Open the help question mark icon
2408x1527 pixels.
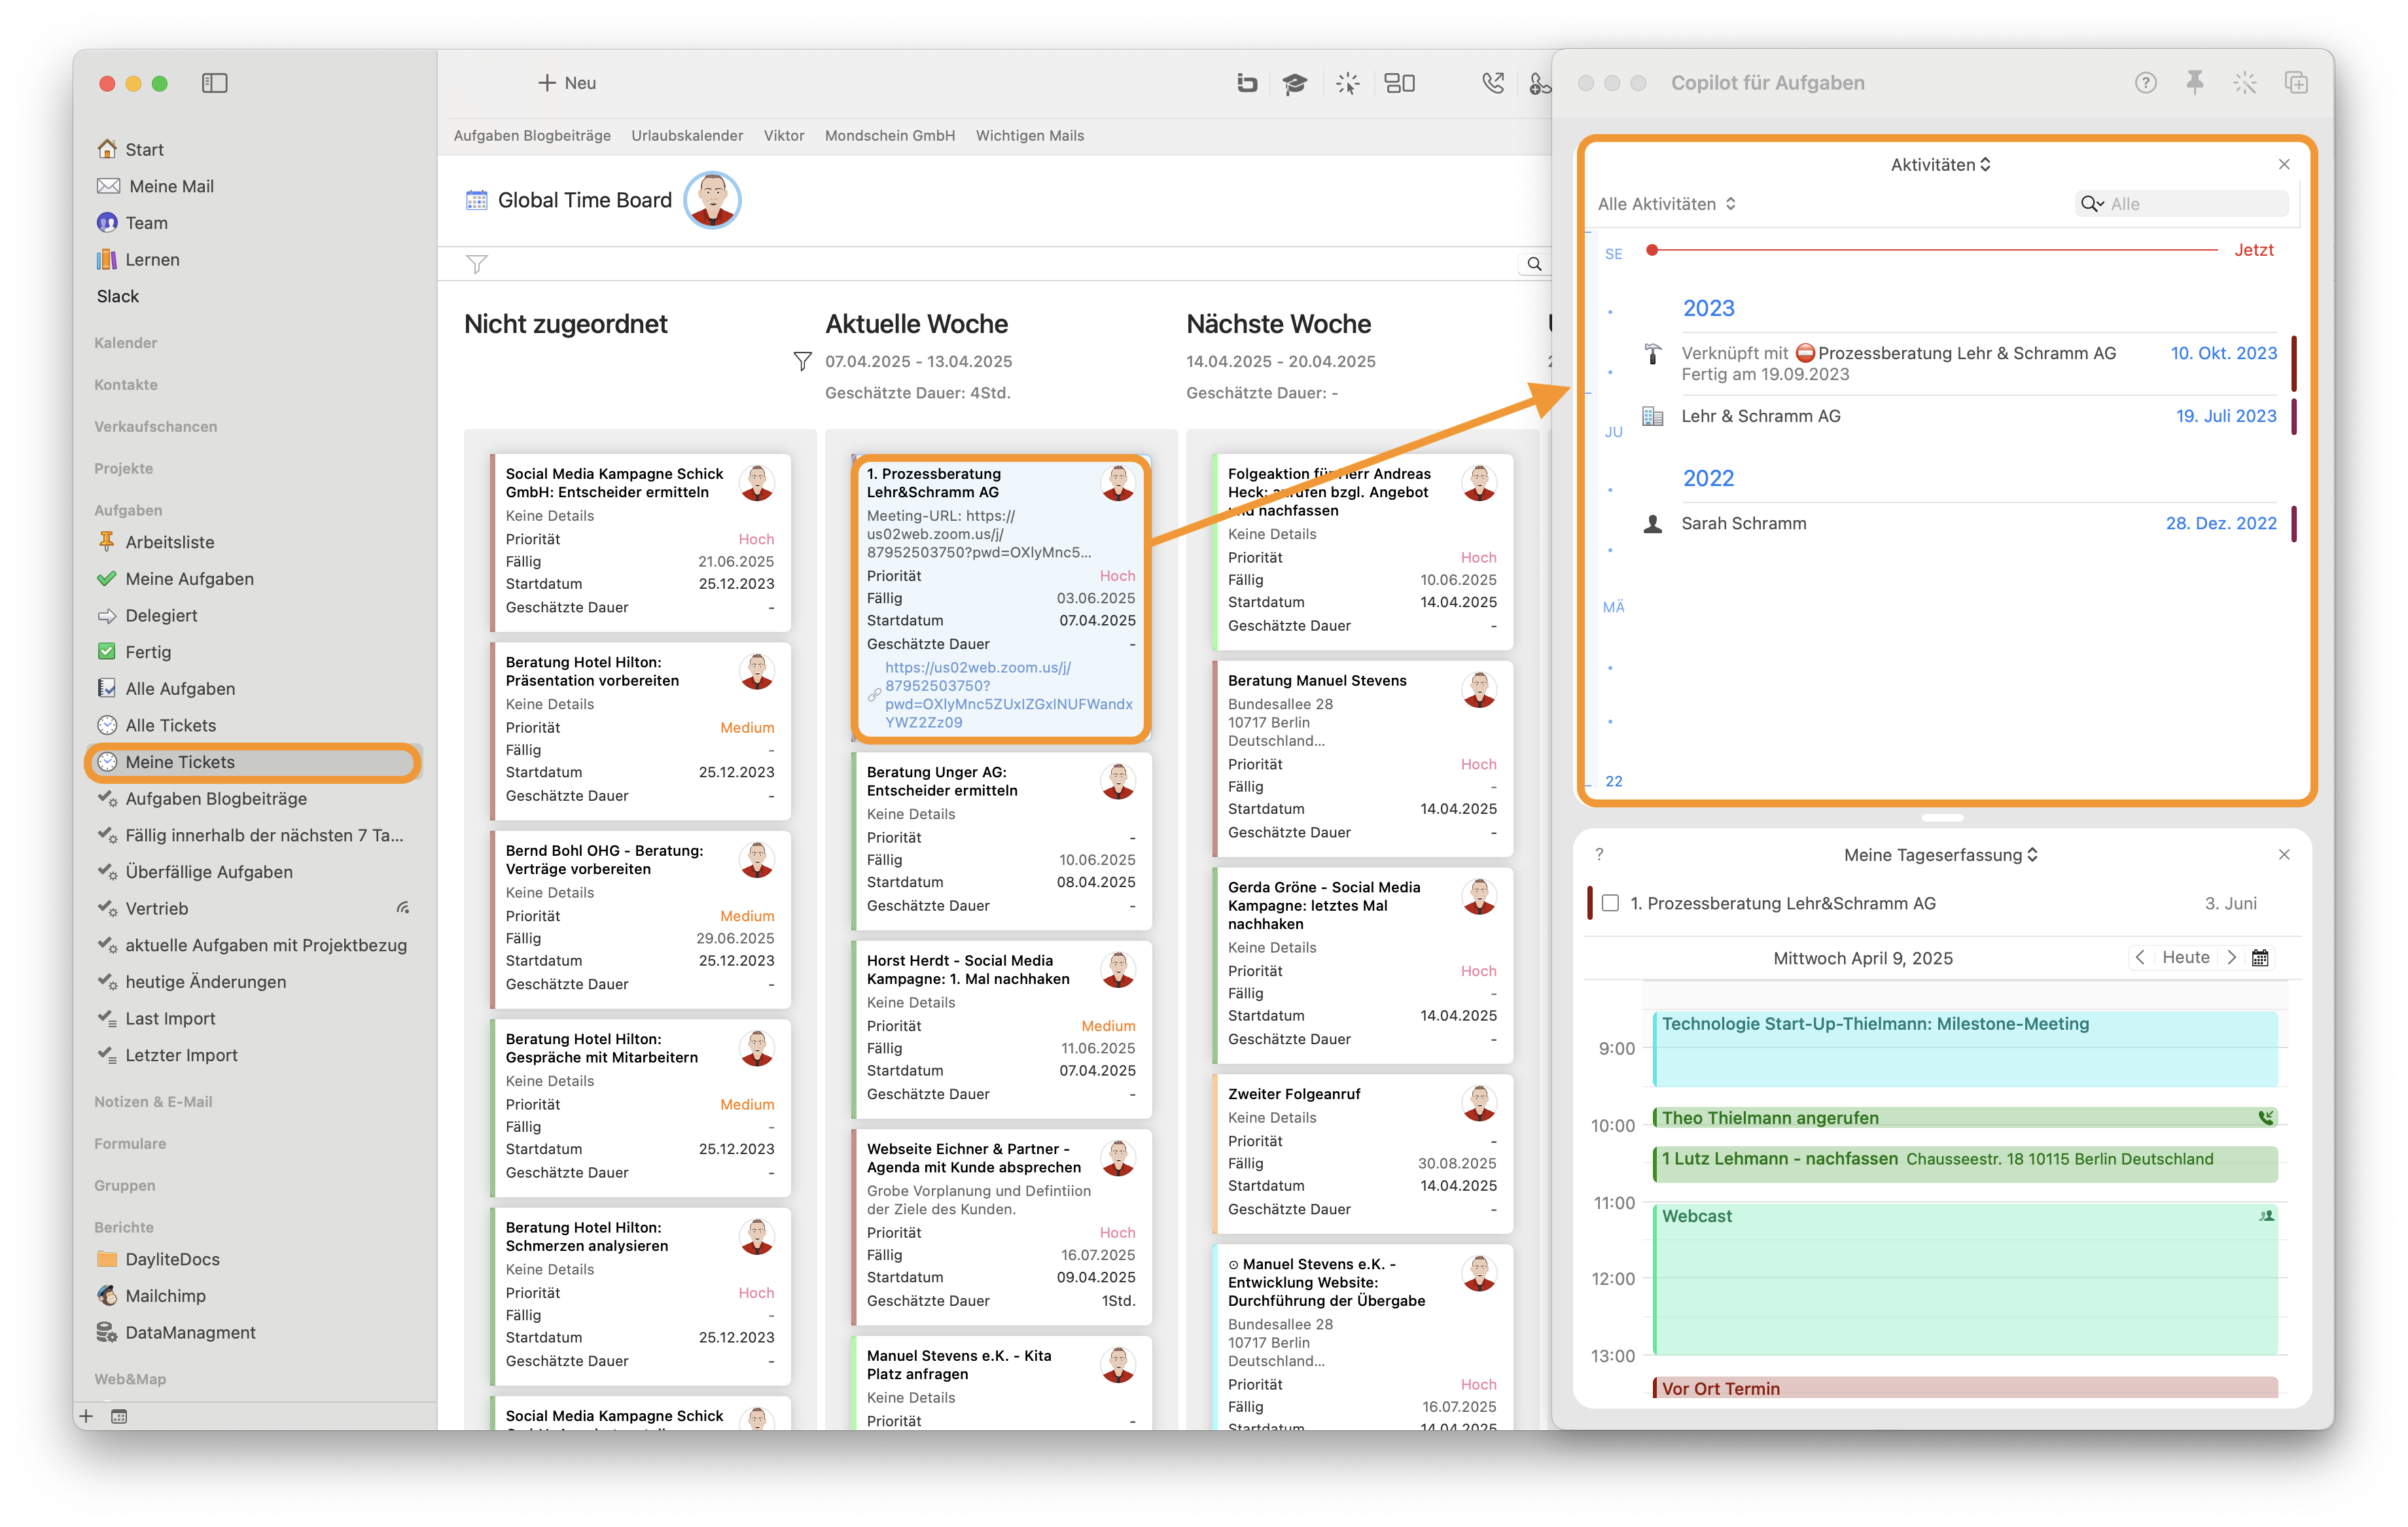click(2145, 83)
